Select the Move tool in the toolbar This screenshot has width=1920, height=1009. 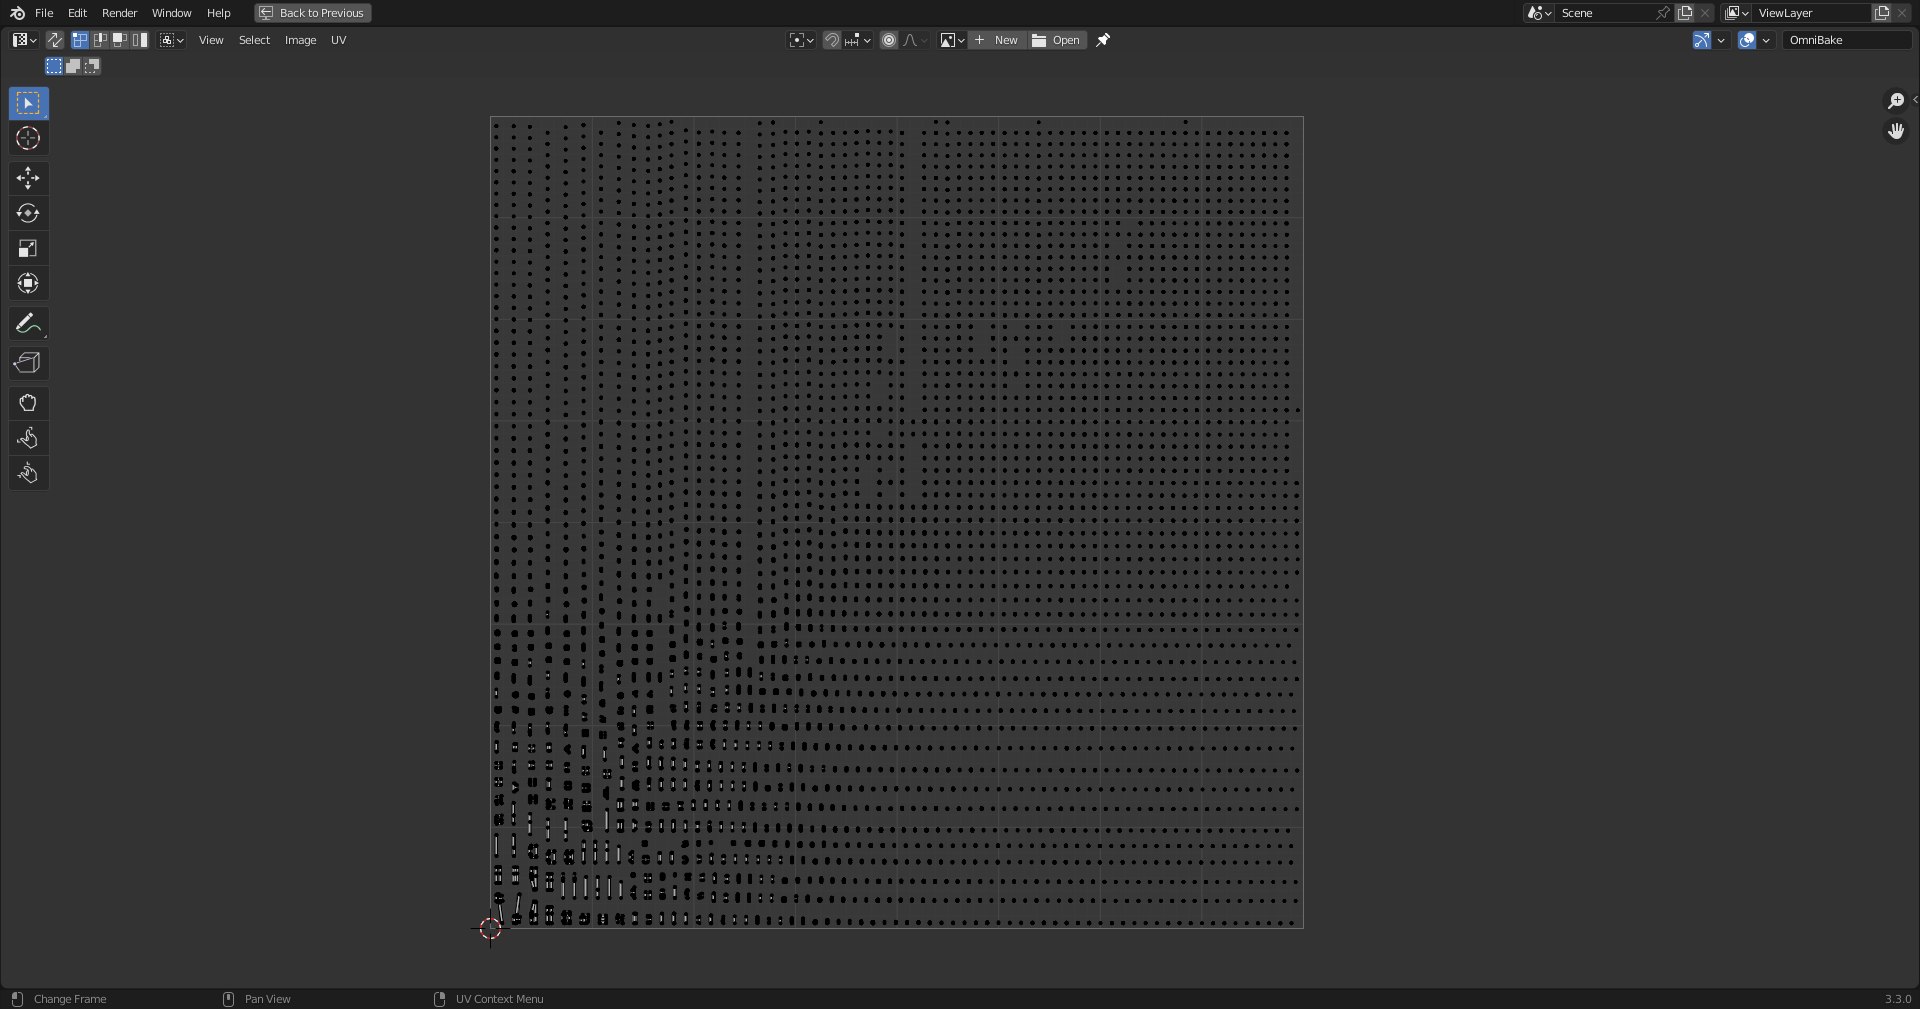point(28,178)
